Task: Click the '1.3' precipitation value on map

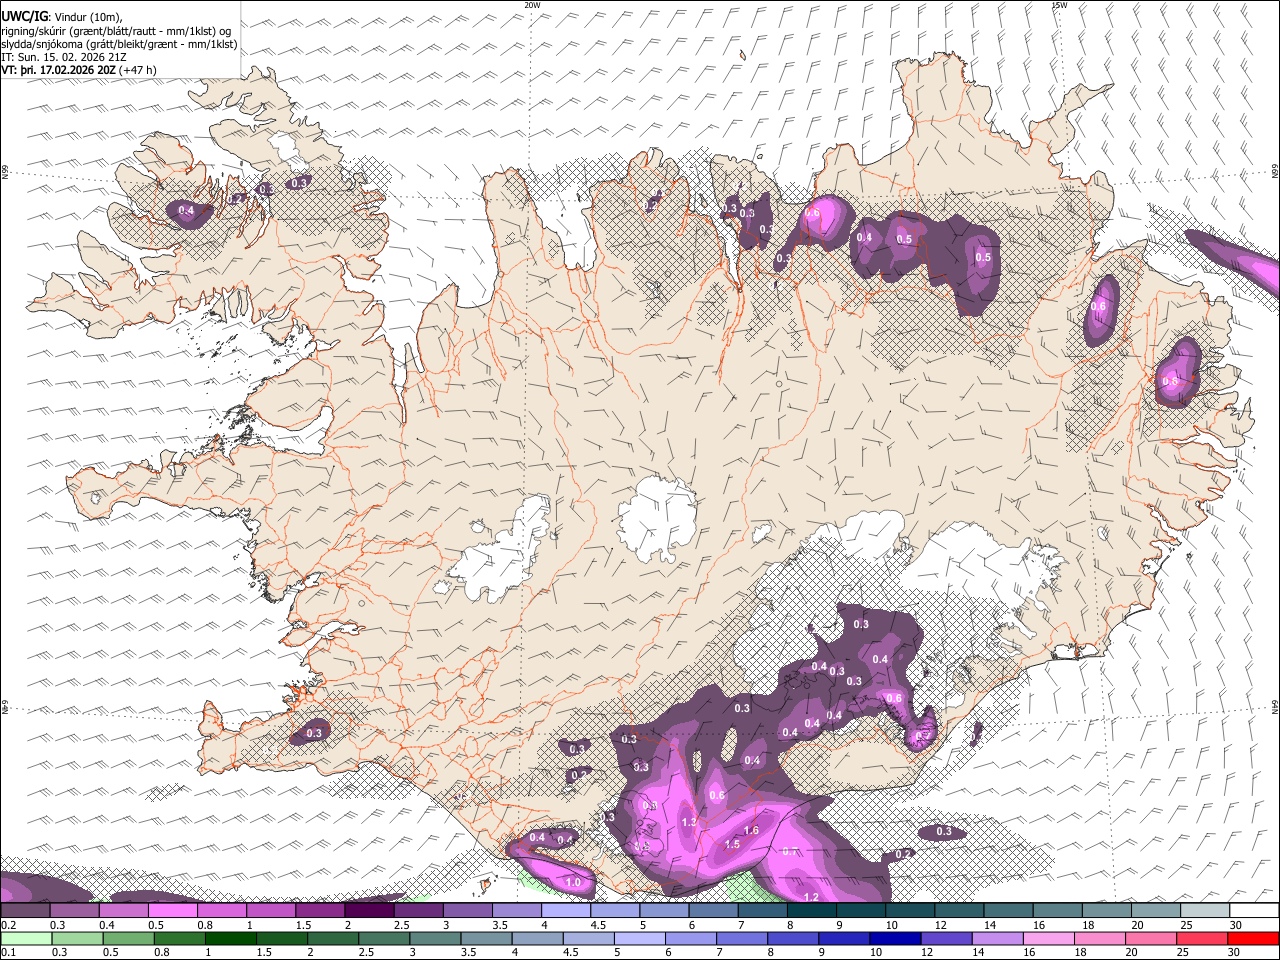Action: click(x=688, y=822)
